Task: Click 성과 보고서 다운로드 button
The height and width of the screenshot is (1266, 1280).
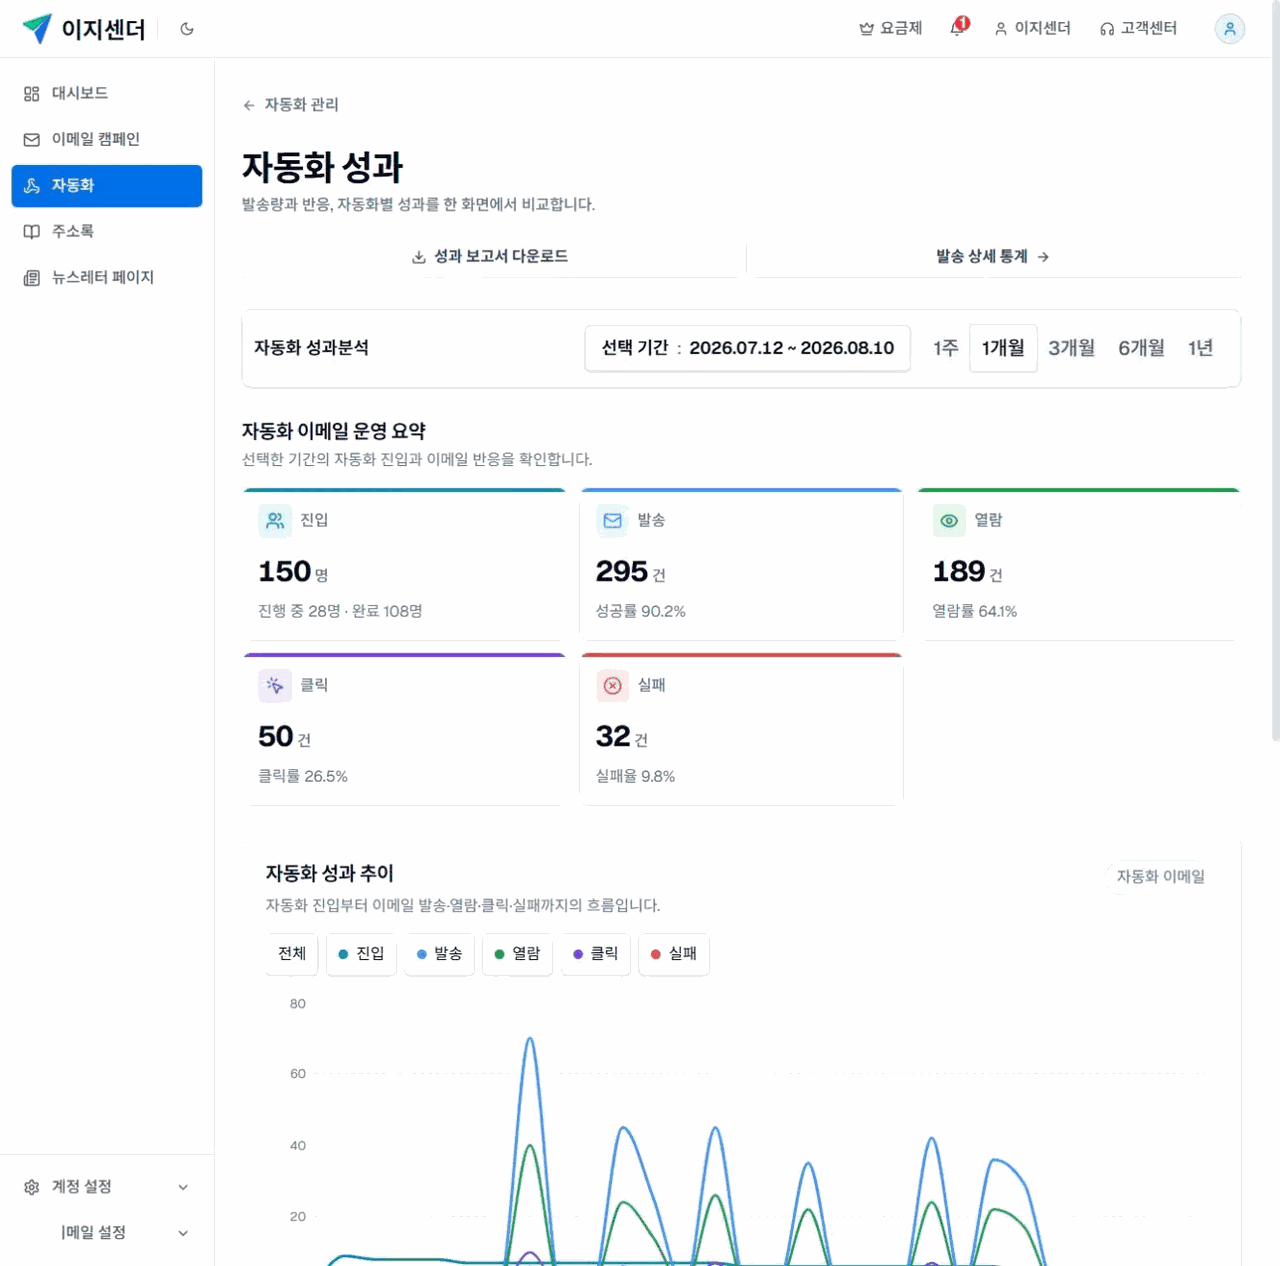Action: (x=490, y=257)
